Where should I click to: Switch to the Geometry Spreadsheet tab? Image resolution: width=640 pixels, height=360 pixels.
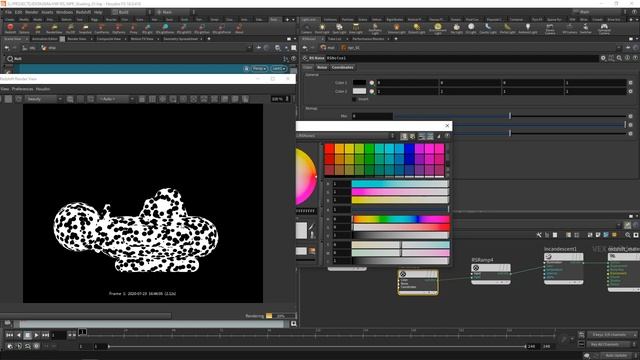coord(181,39)
